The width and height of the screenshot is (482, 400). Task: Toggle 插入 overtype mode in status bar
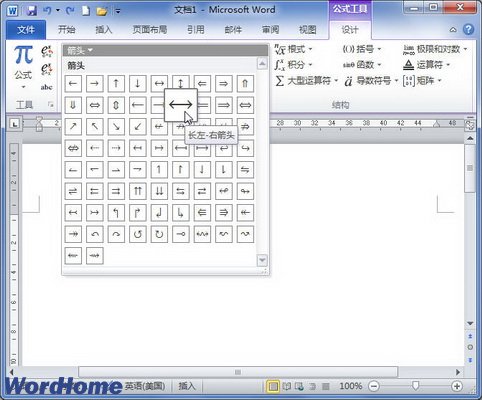coord(186,386)
